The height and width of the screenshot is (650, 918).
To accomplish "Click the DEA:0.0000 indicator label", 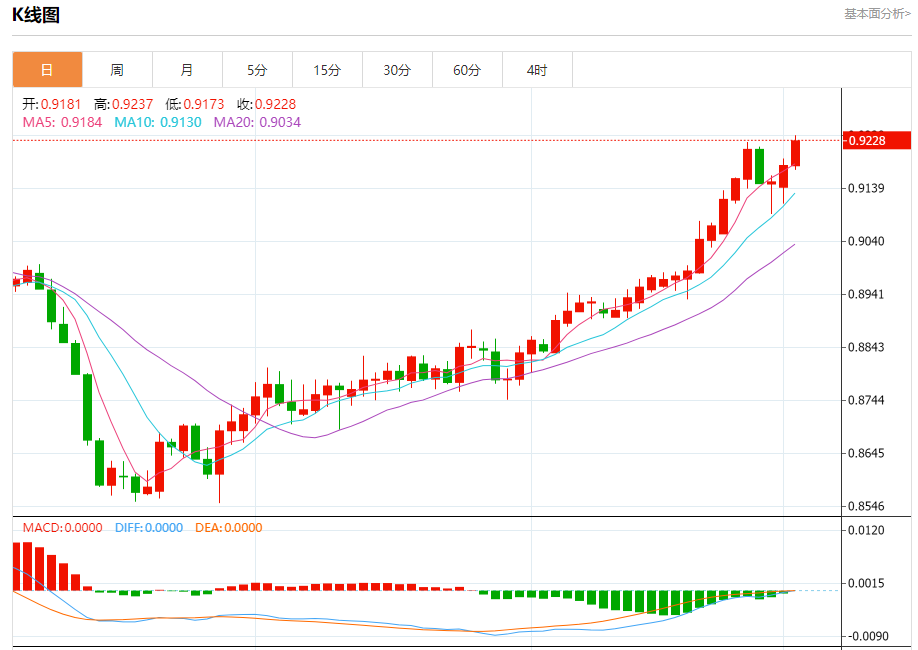I will click(x=229, y=528).
